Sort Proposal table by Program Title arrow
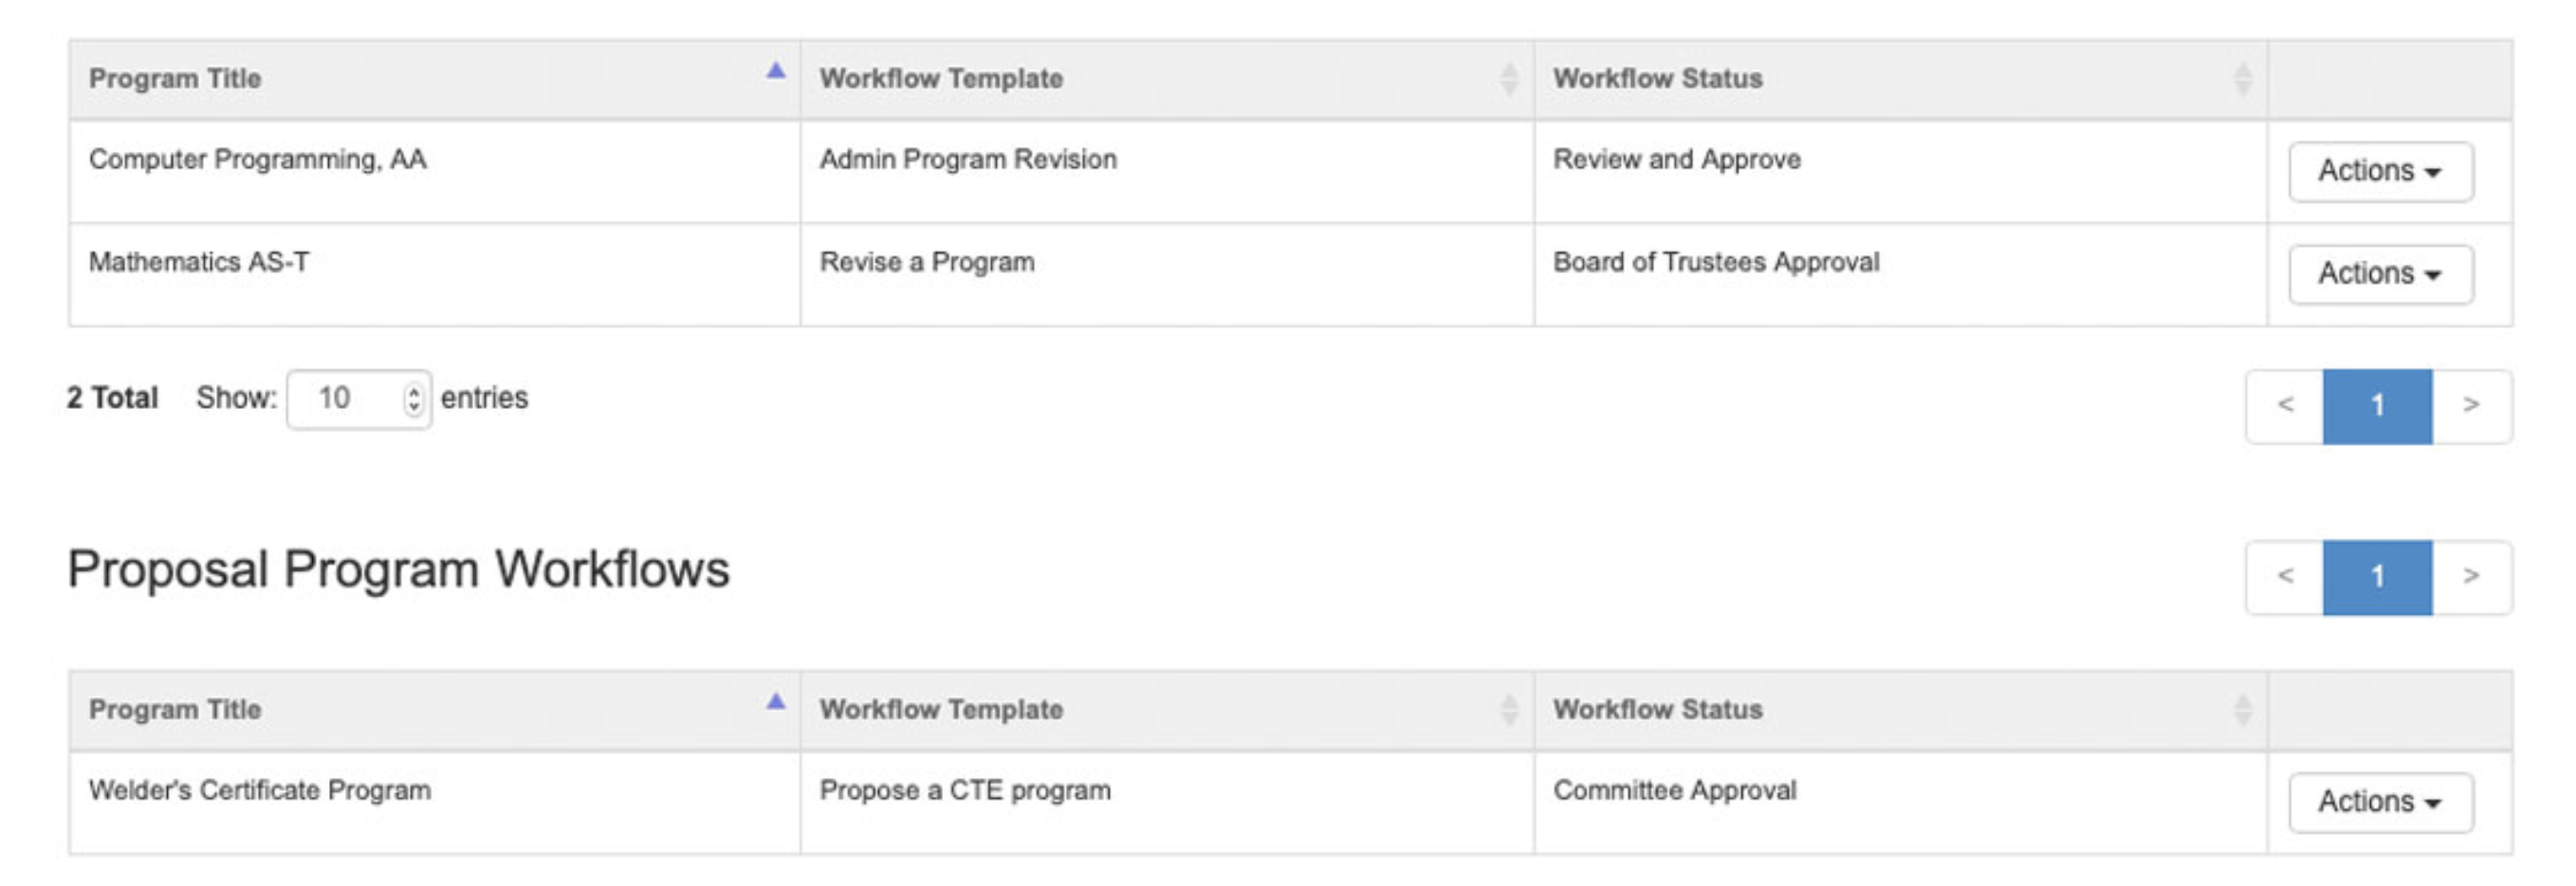This screenshot has height=886, width=2576. 775,702
